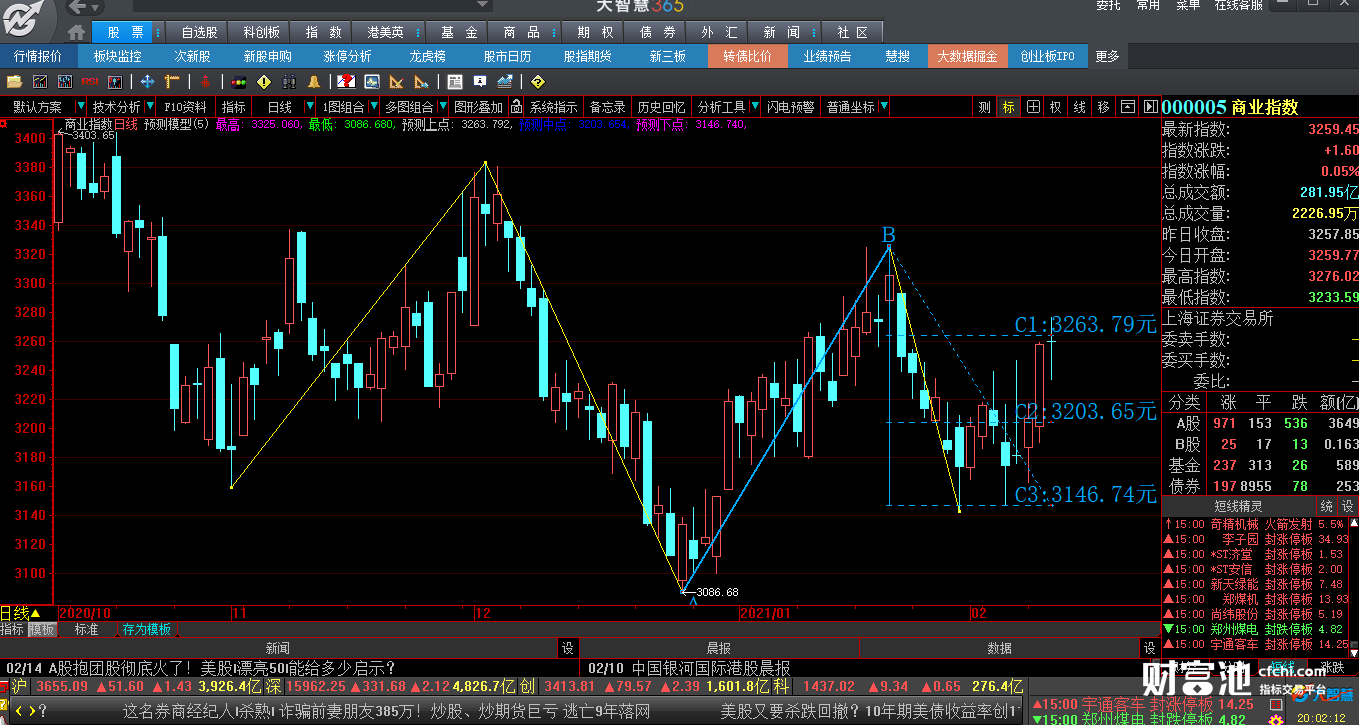Viewport: 1359px width, 725px height.
Task: Click the back arrow icon in title bar
Action: tap(76, 7)
